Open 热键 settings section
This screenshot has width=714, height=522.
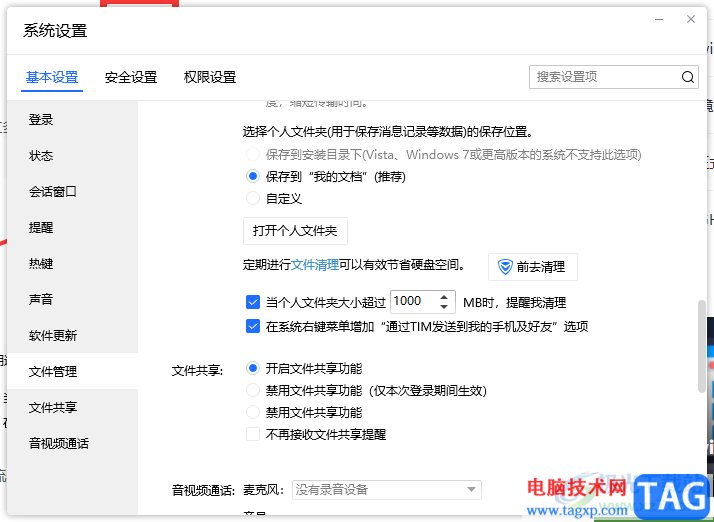point(72,264)
